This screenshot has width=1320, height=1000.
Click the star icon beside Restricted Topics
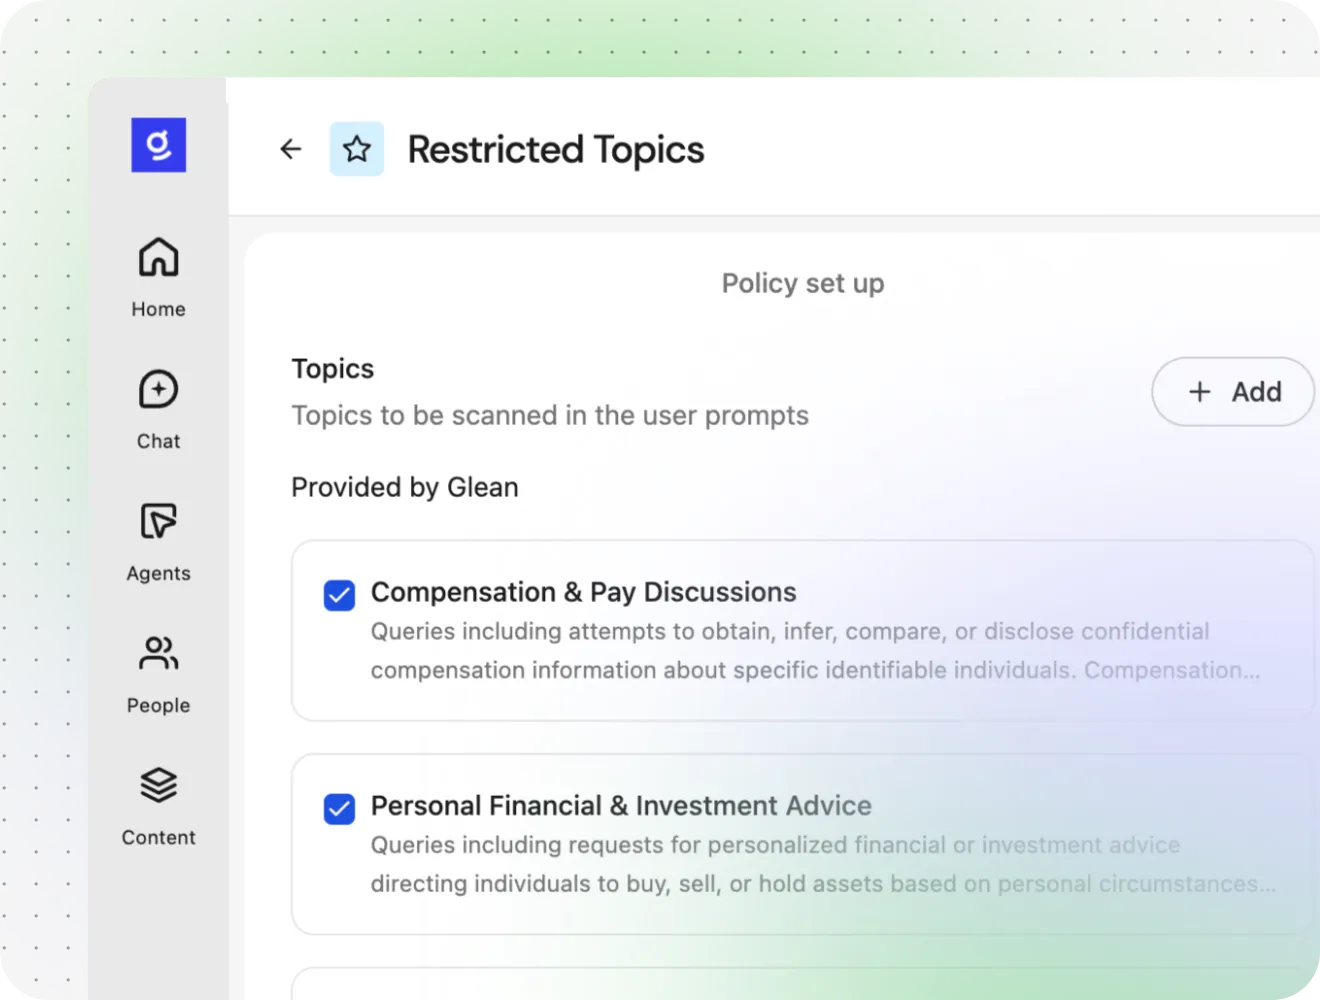coord(357,149)
